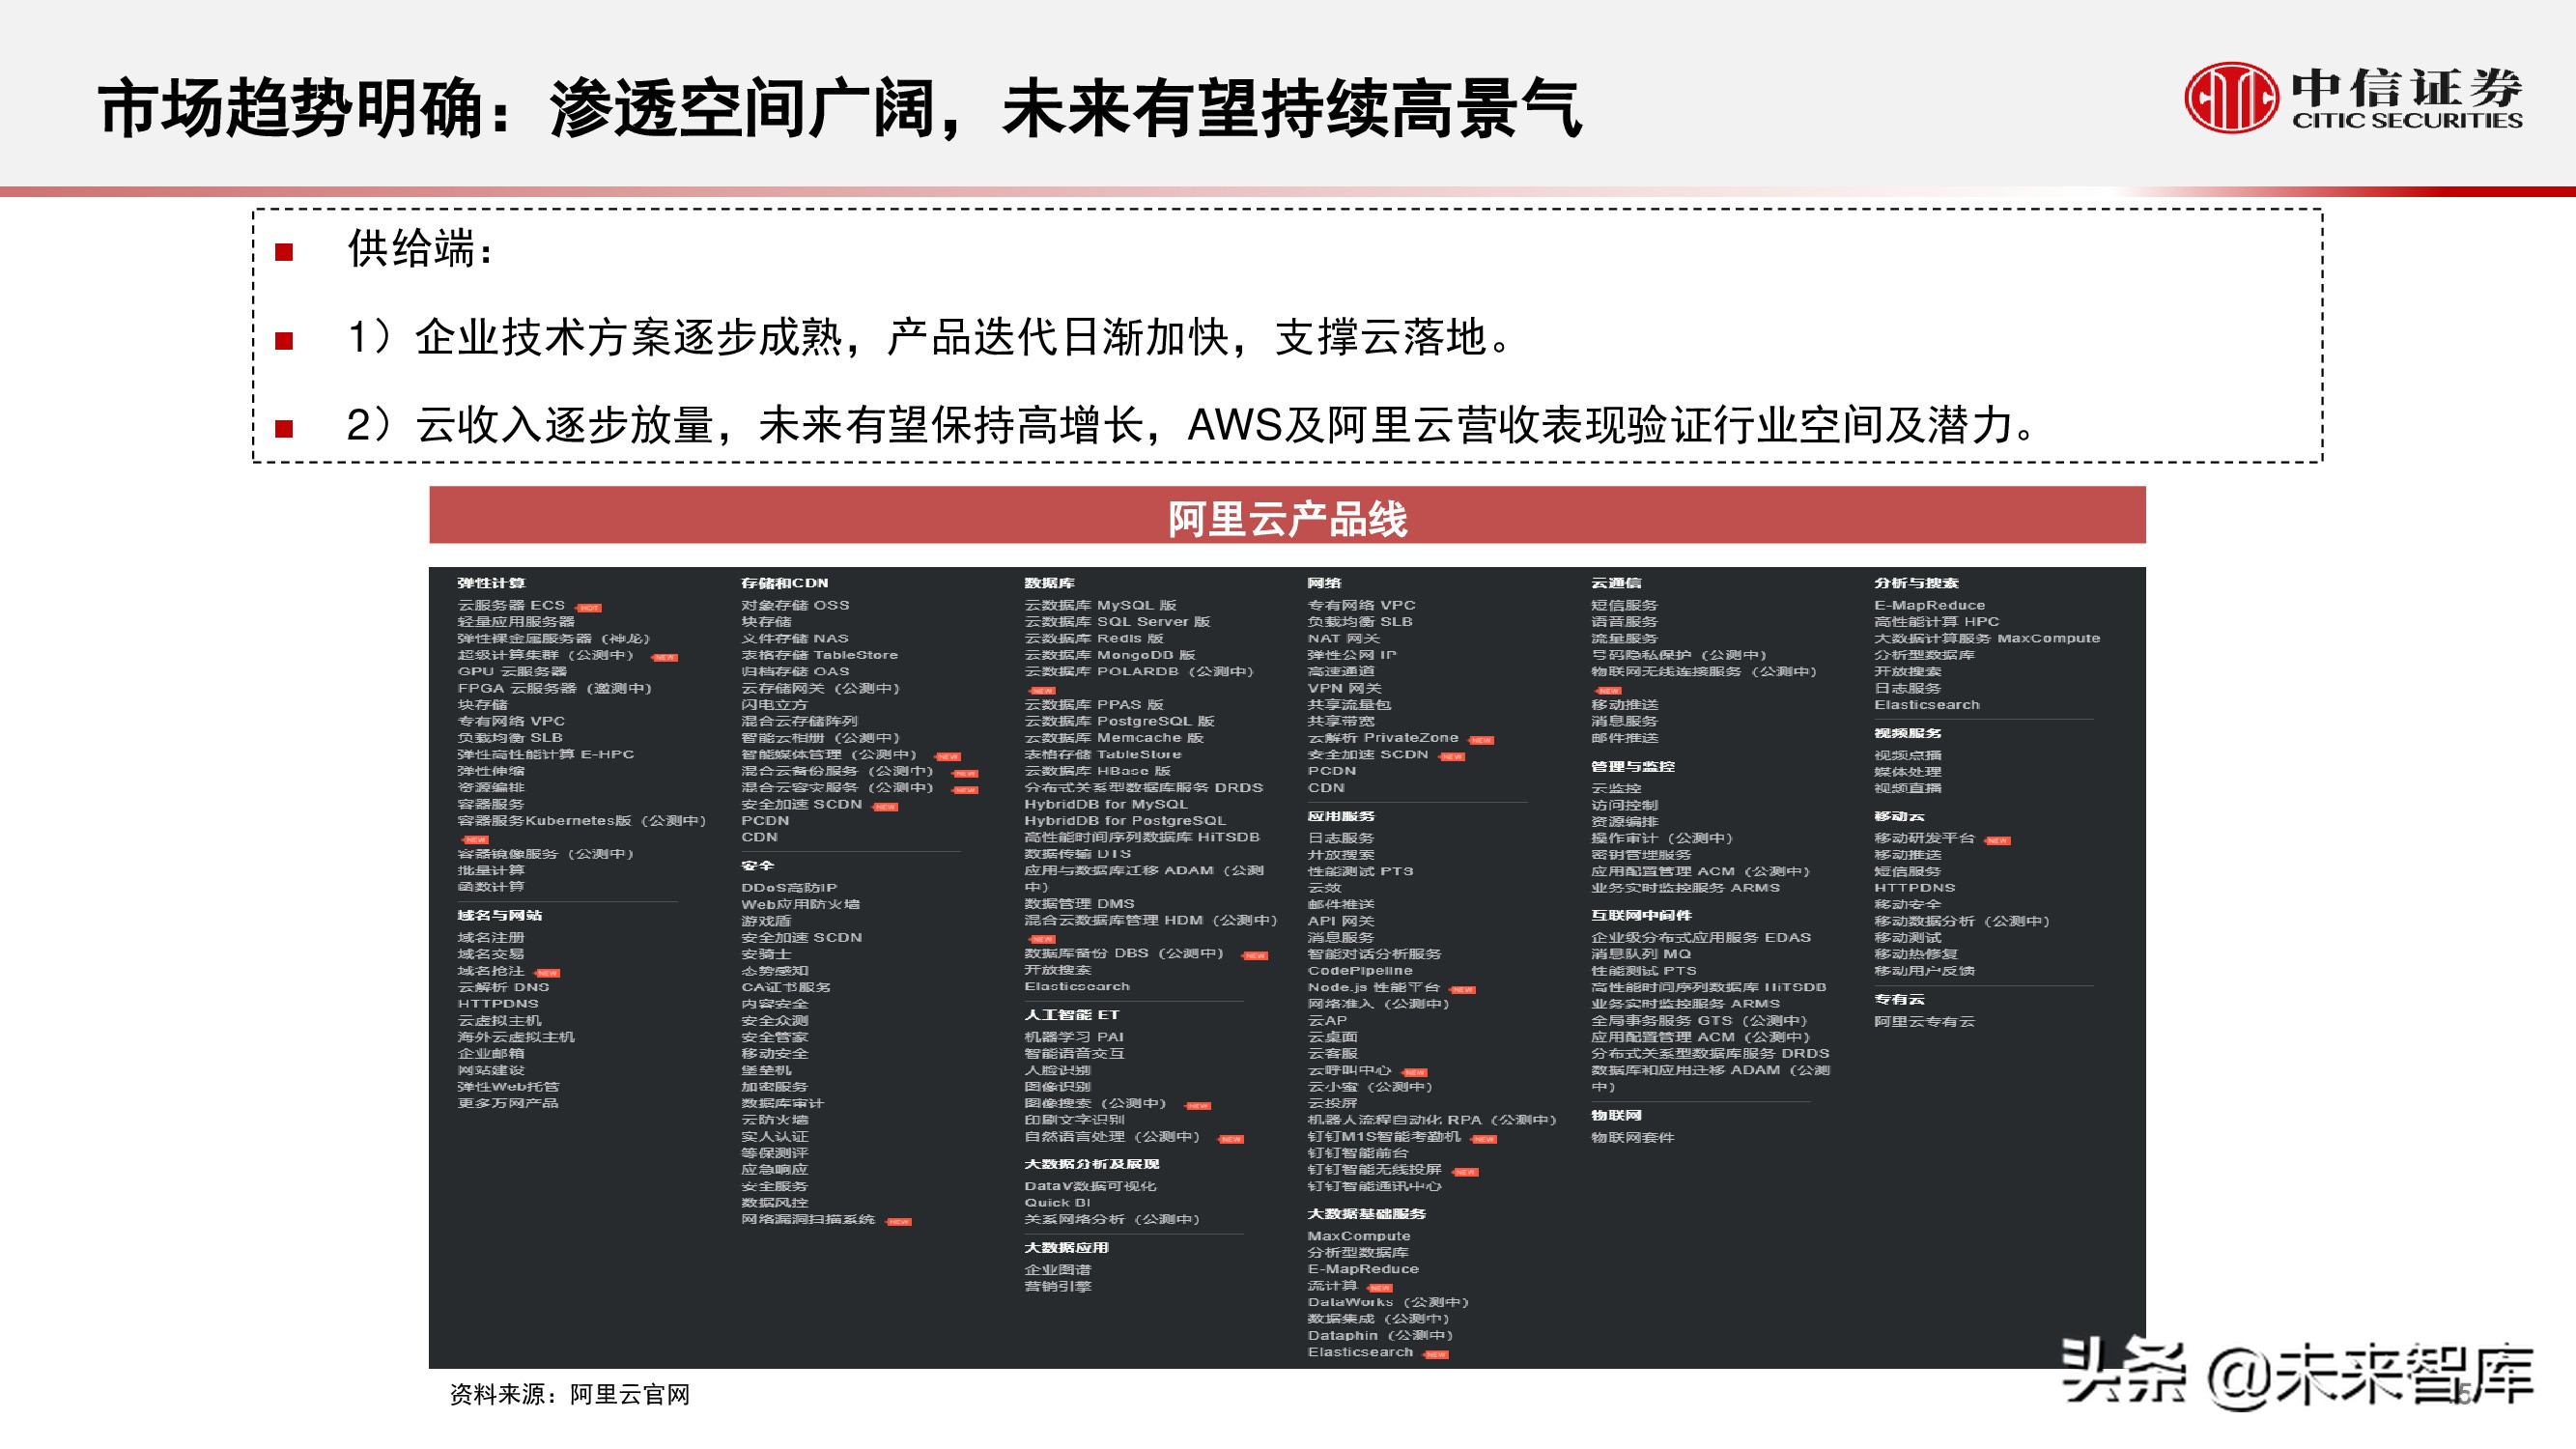
Task: Click the NEW badge beside 域名抢注
Action: [548, 974]
